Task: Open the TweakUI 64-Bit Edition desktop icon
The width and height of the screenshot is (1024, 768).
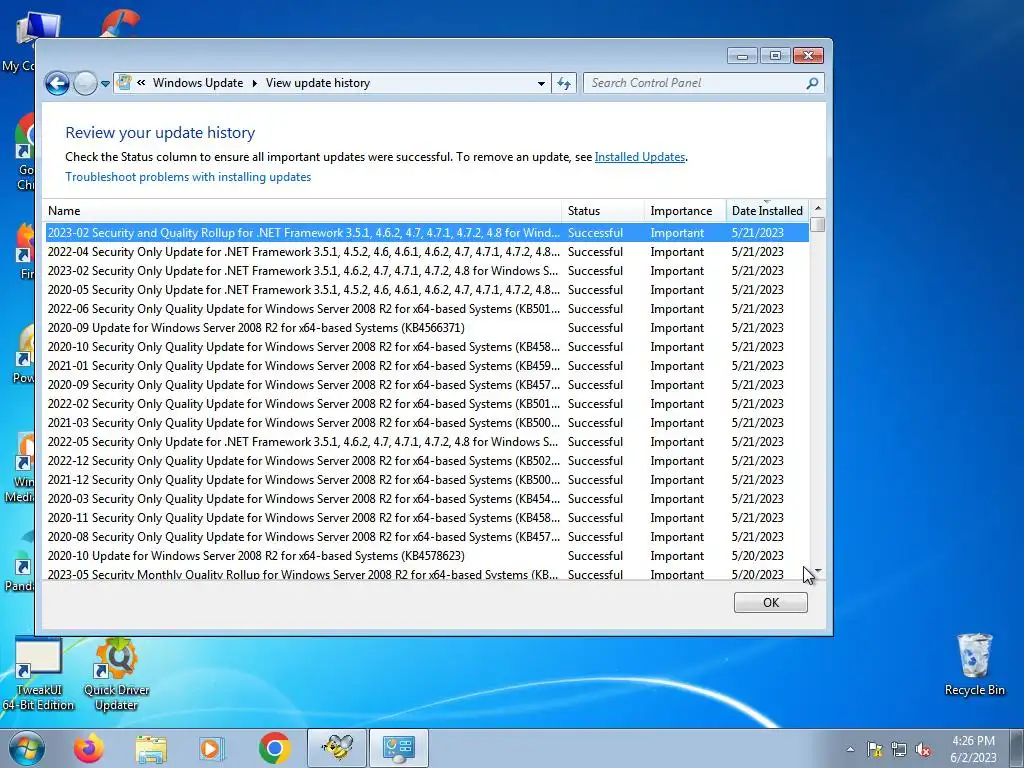Action: coord(38,675)
